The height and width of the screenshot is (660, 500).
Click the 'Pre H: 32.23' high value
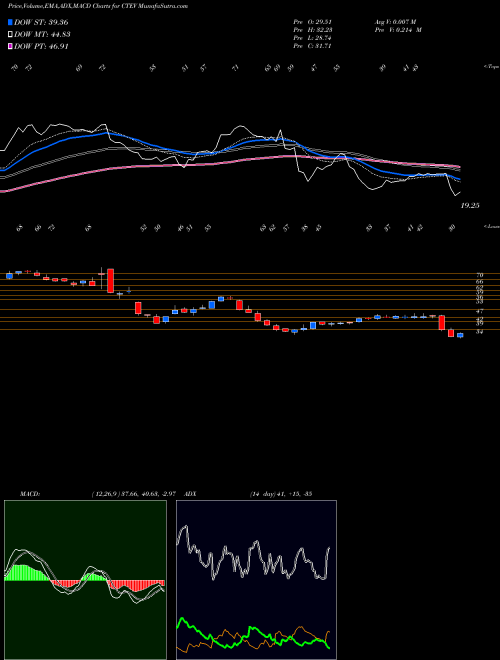313,30
